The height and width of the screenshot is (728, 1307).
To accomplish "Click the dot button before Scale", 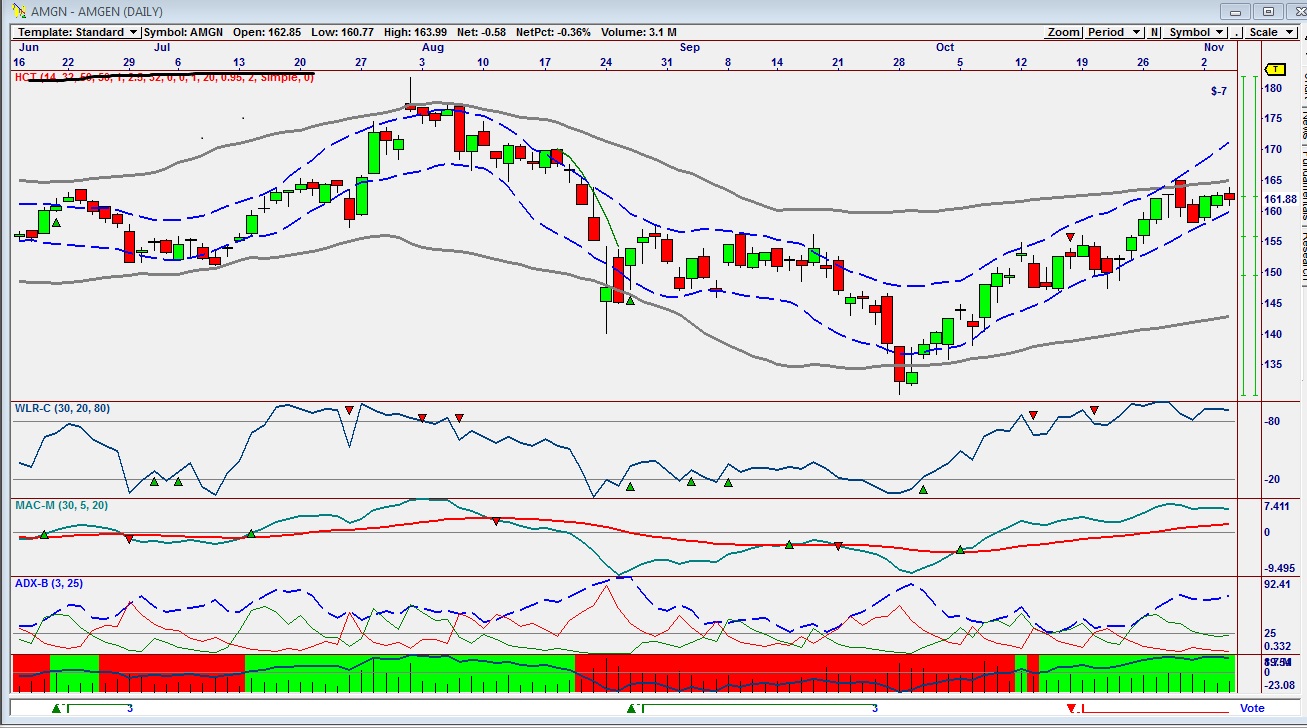I will click(x=1237, y=32).
